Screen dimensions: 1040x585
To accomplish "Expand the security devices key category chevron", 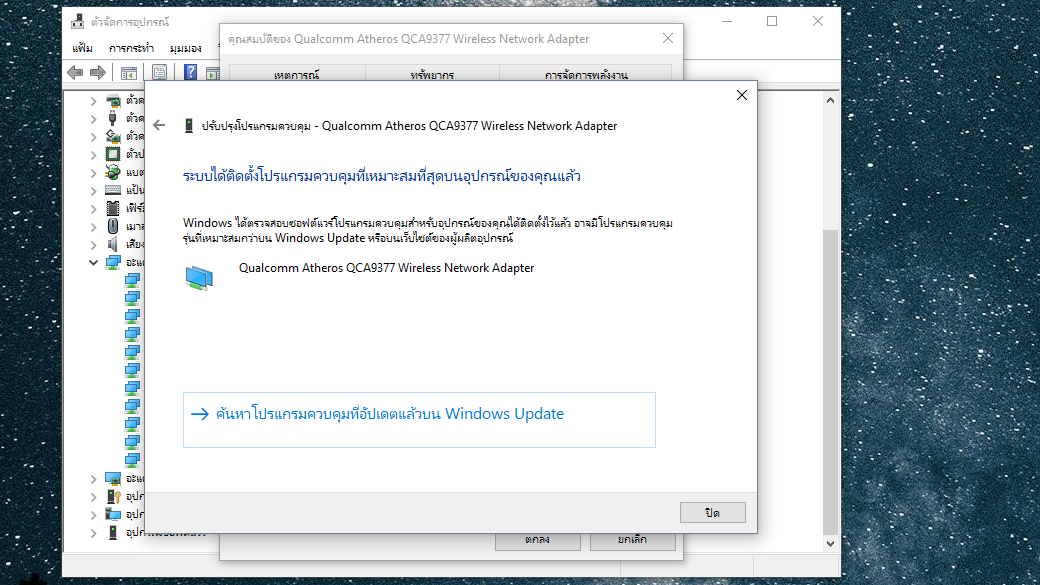I will click(x=94, y=496).
